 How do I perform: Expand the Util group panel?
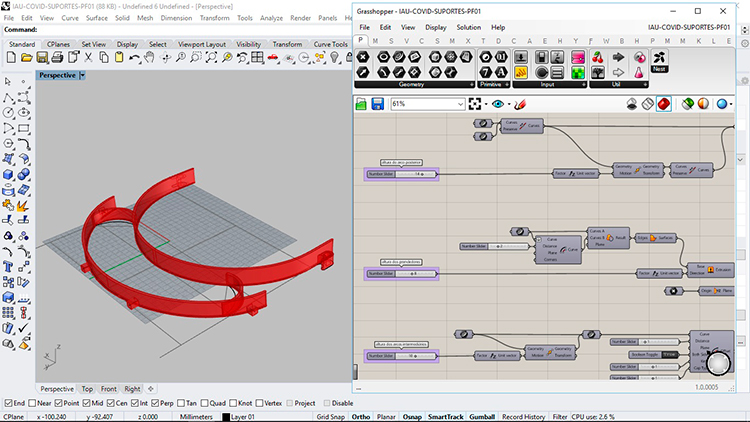[645, 85]
